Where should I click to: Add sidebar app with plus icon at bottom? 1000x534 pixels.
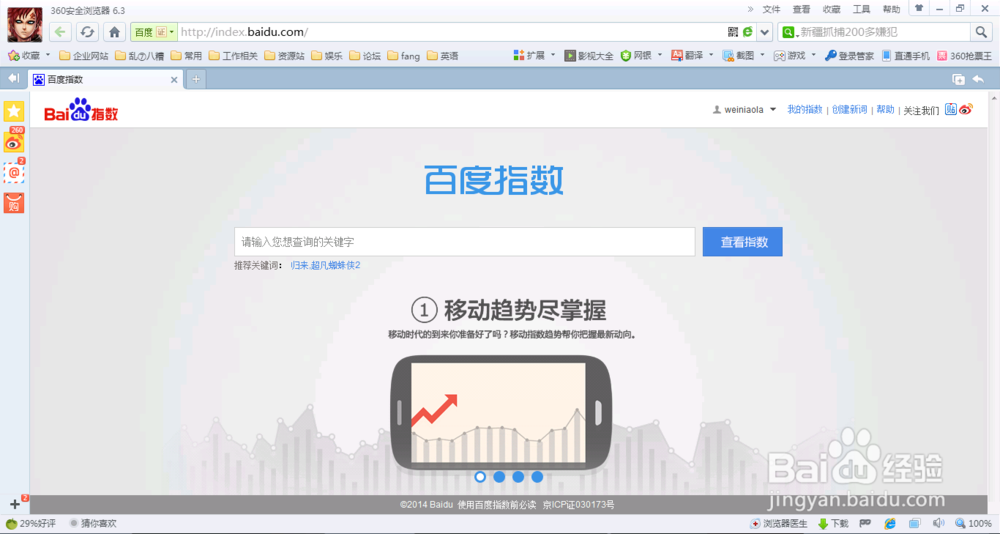15,504
